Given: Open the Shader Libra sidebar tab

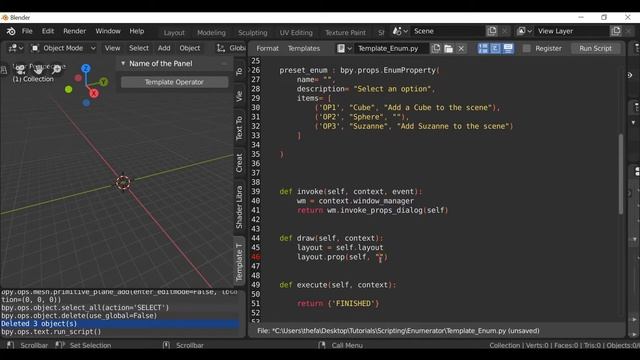Looking at the screenshot, I should pyautogui.click(x=239, y=207).
